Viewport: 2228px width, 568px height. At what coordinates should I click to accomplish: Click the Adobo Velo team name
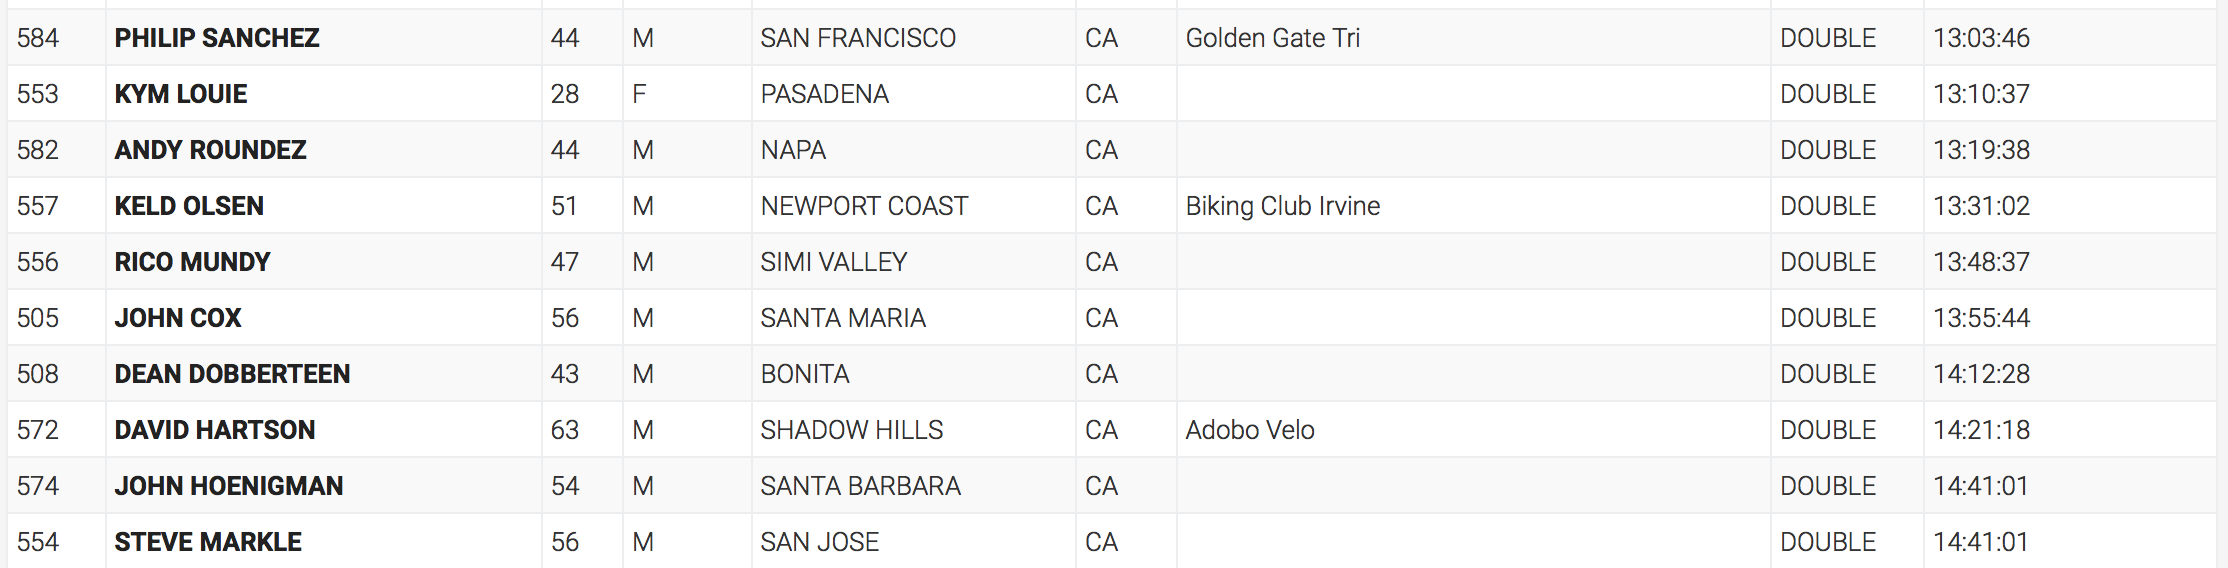point(1249,430)
